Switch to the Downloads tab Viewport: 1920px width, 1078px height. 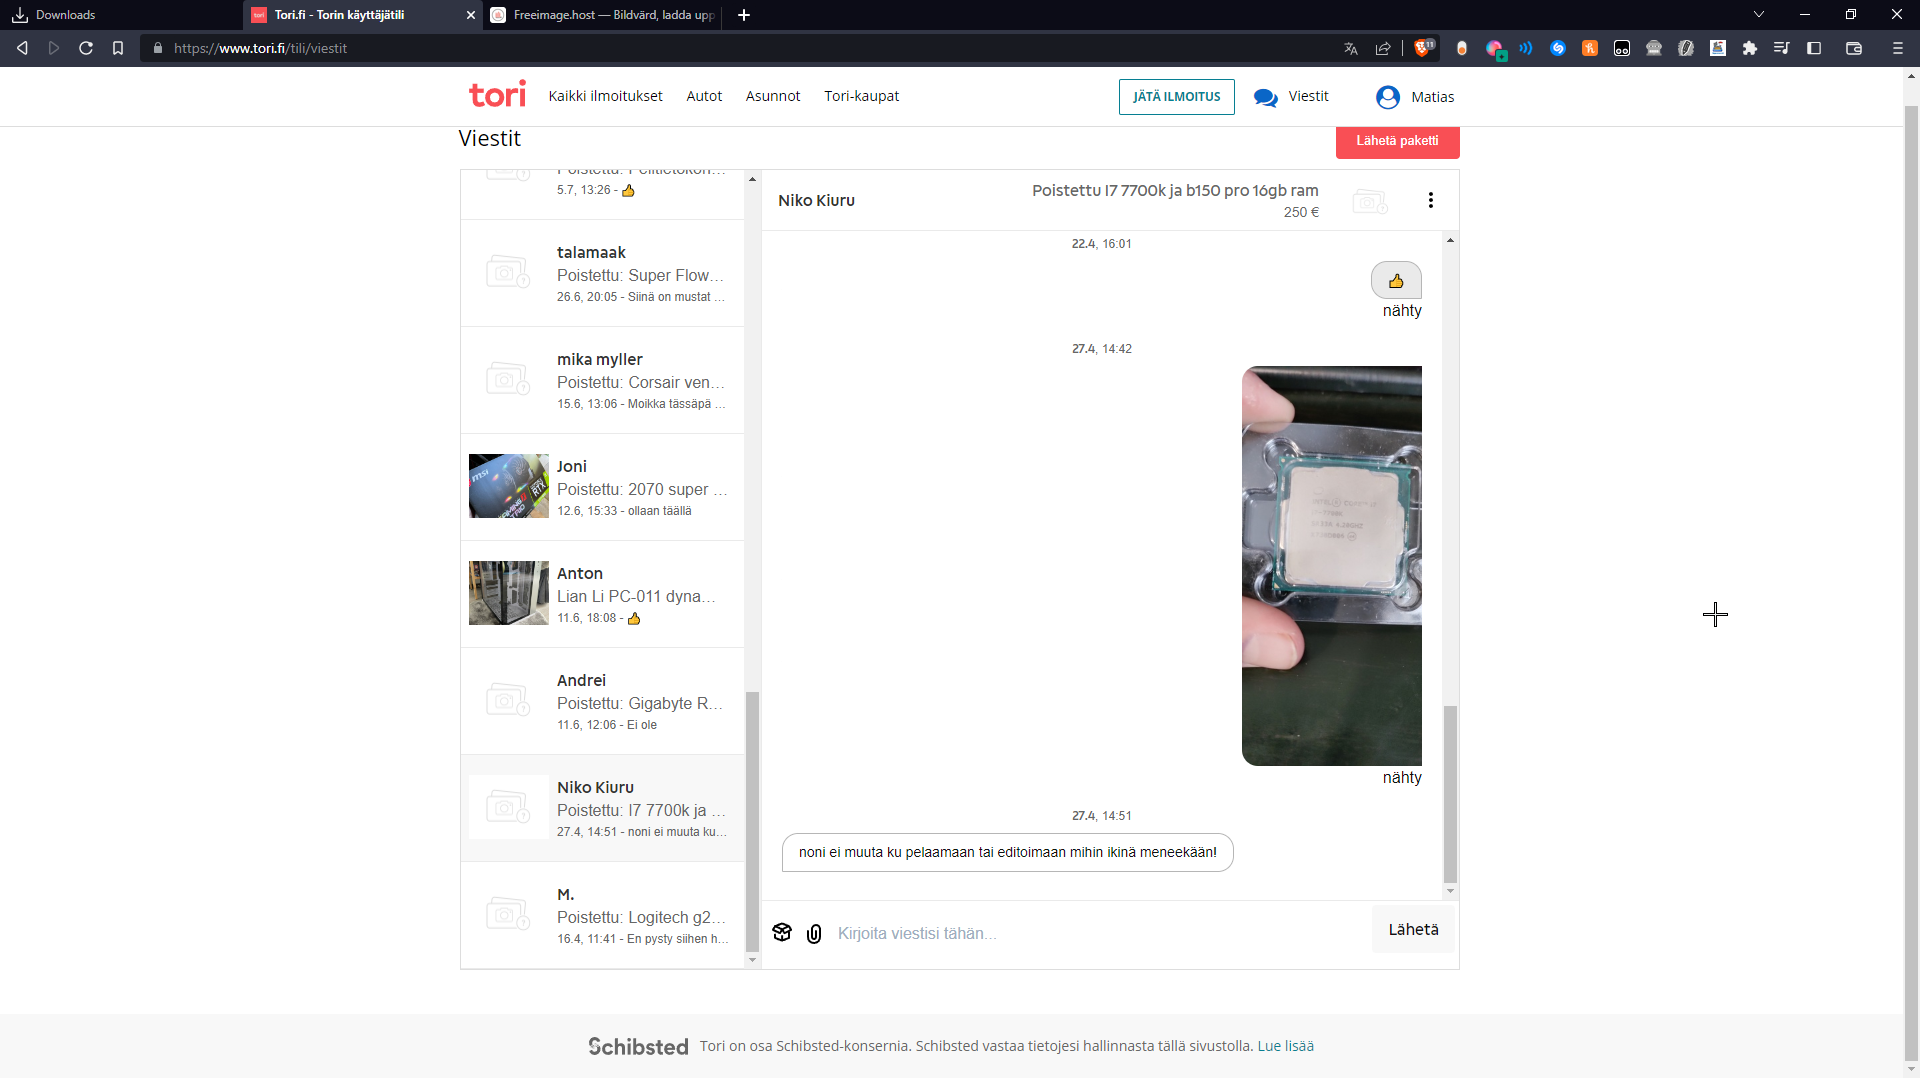point(120,15)
